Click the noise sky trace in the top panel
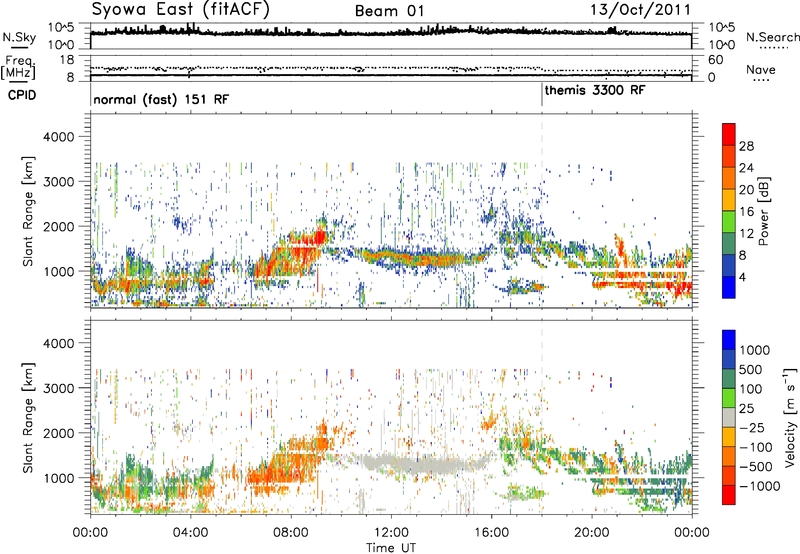Viewport: 800px width, 554px height. (x=391, y=32)
